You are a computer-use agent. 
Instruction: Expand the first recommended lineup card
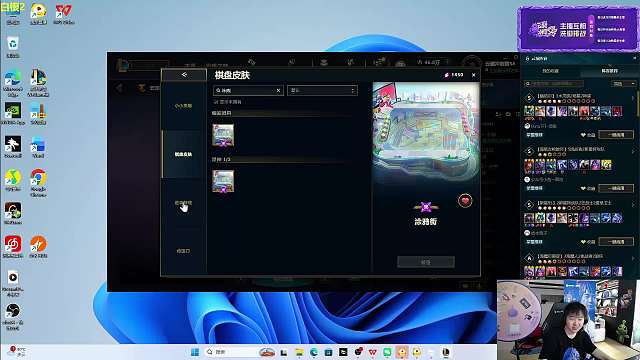[x=633, y=98]
